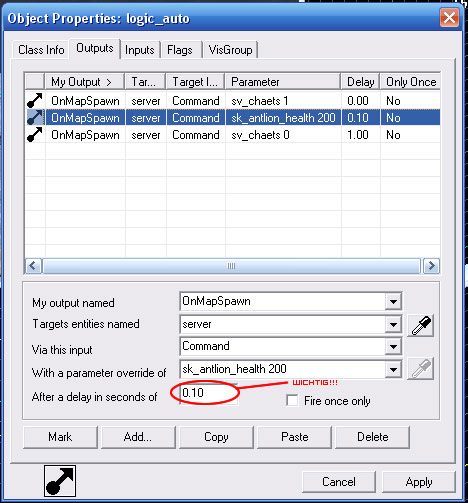Screen dimensions: 468x503
Task: Click the Apply button
Action: 419,482
